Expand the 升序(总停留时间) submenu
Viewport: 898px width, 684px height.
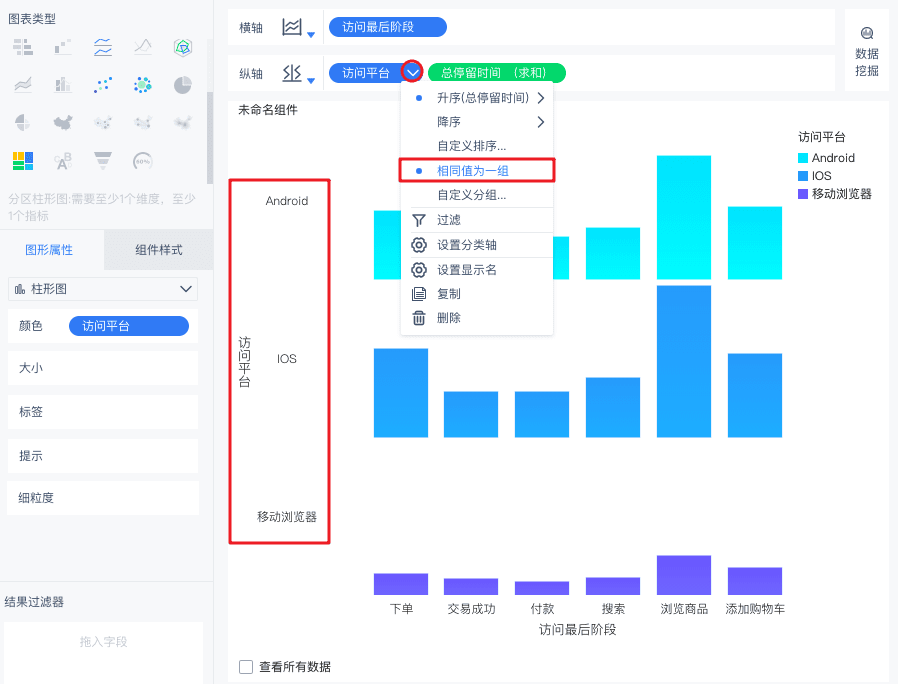[x=541, y=98]
